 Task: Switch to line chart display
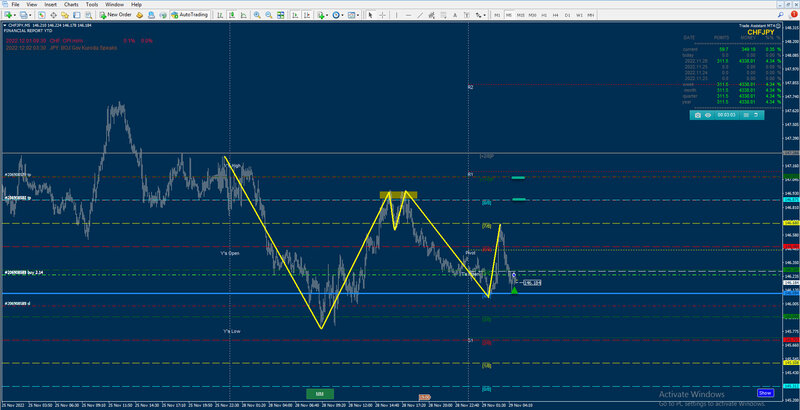pos(243,15)
